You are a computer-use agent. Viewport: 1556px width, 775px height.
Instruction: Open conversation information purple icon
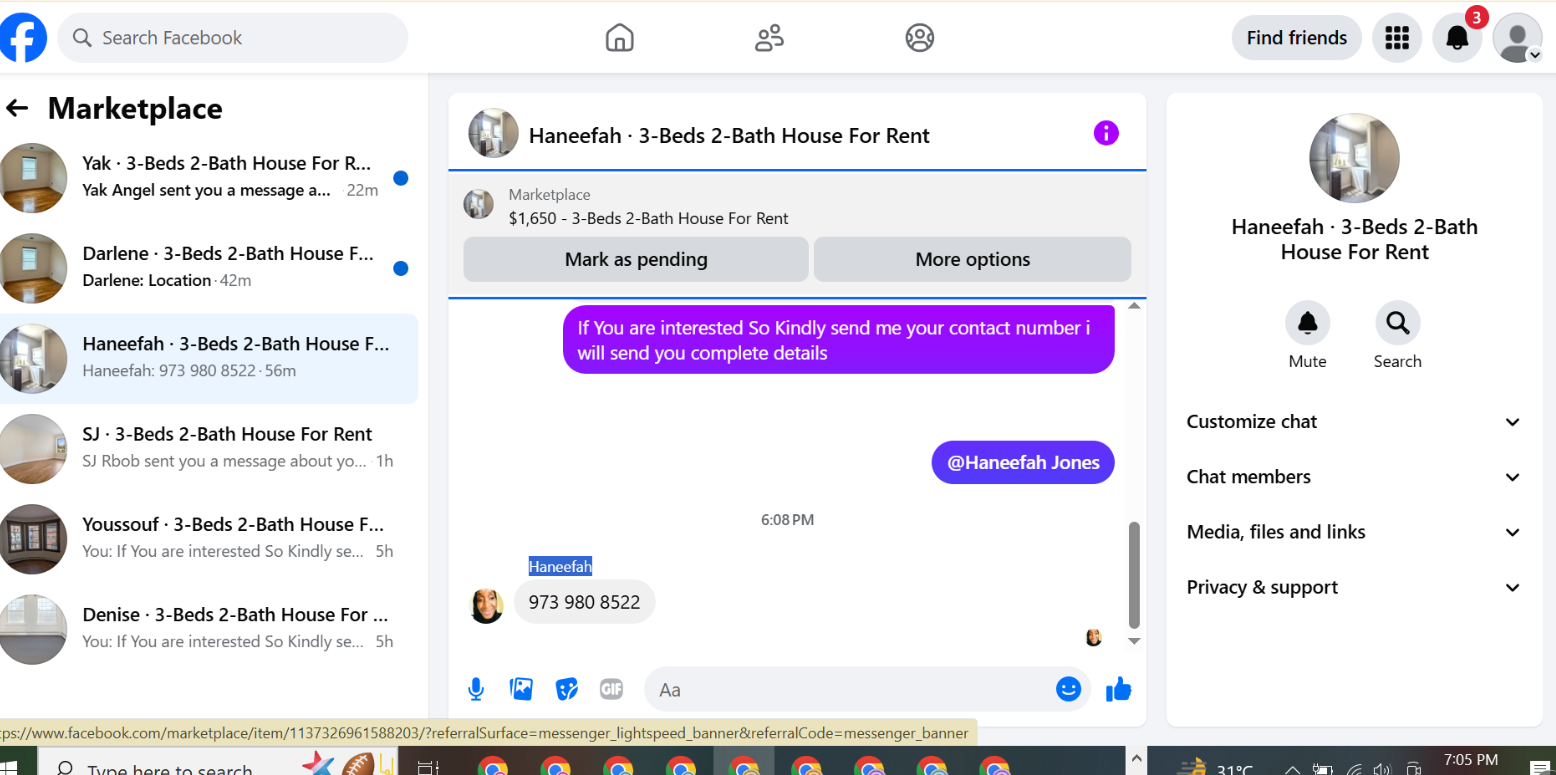(x=1106, y=133)
